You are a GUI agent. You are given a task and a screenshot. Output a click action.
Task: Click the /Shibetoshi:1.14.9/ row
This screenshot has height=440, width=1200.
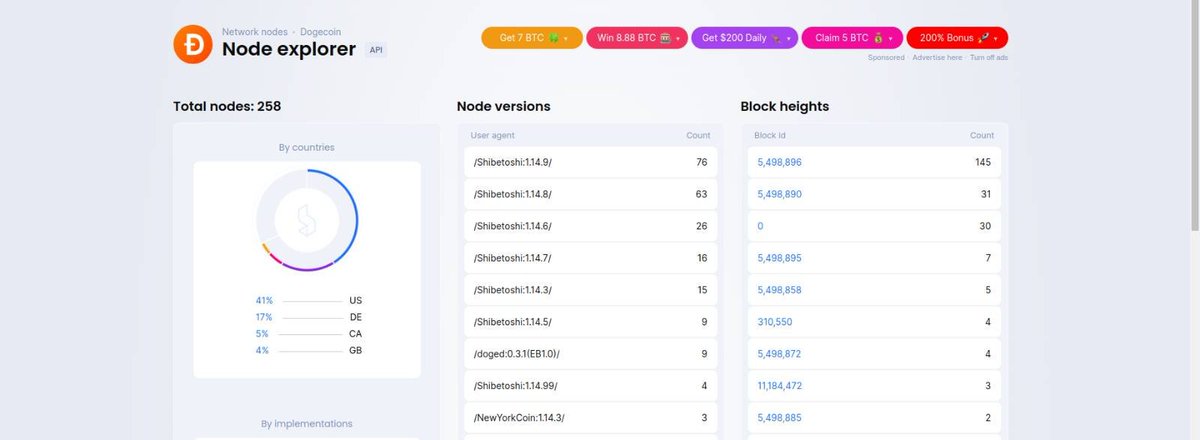pyautogui.click(x=590, y=162)
